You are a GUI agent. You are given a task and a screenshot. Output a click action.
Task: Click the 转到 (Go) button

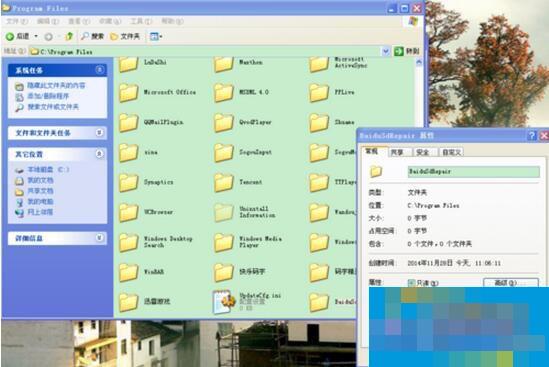[407, 51]
